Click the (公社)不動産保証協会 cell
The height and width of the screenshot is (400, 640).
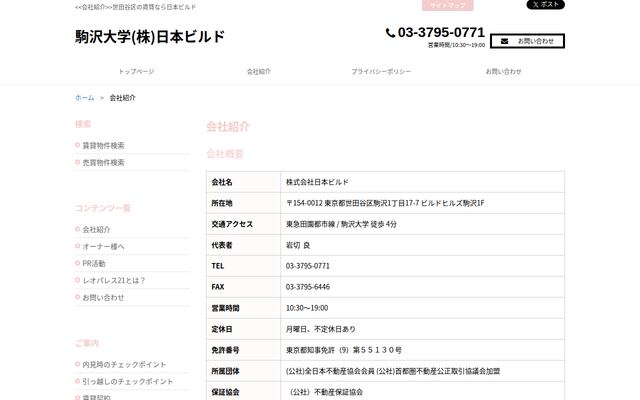point(422,391)
